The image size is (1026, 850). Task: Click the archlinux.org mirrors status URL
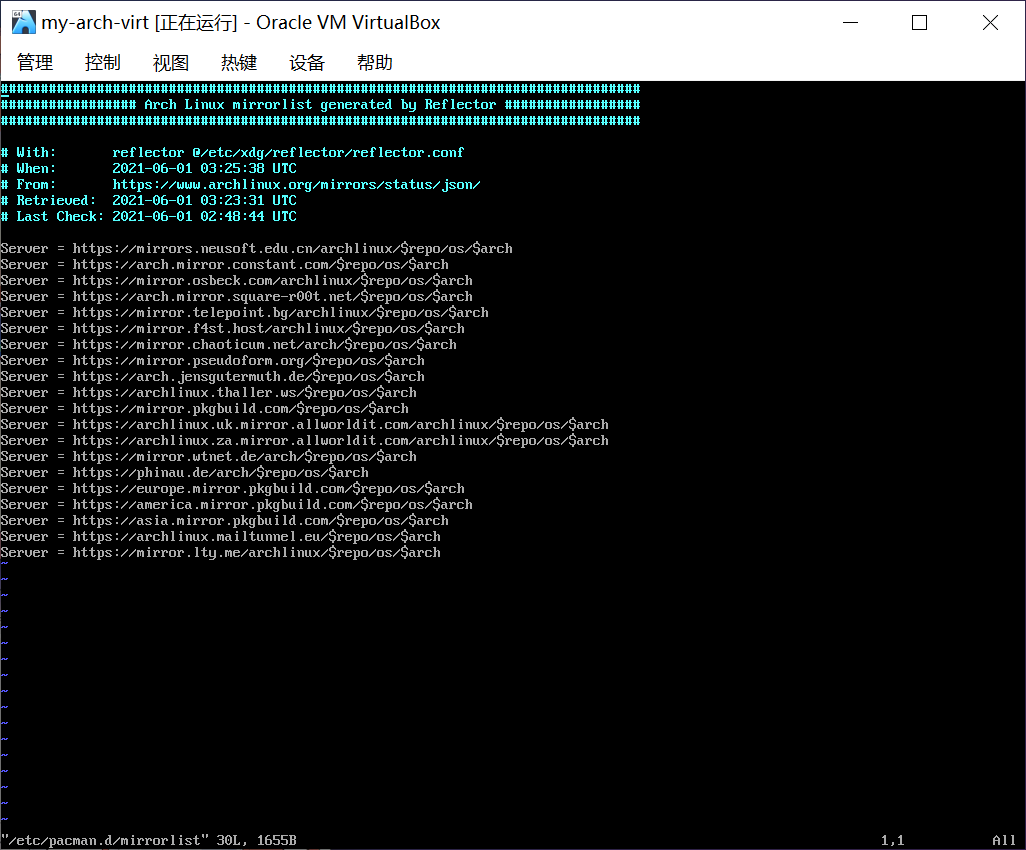coord(296,185)
